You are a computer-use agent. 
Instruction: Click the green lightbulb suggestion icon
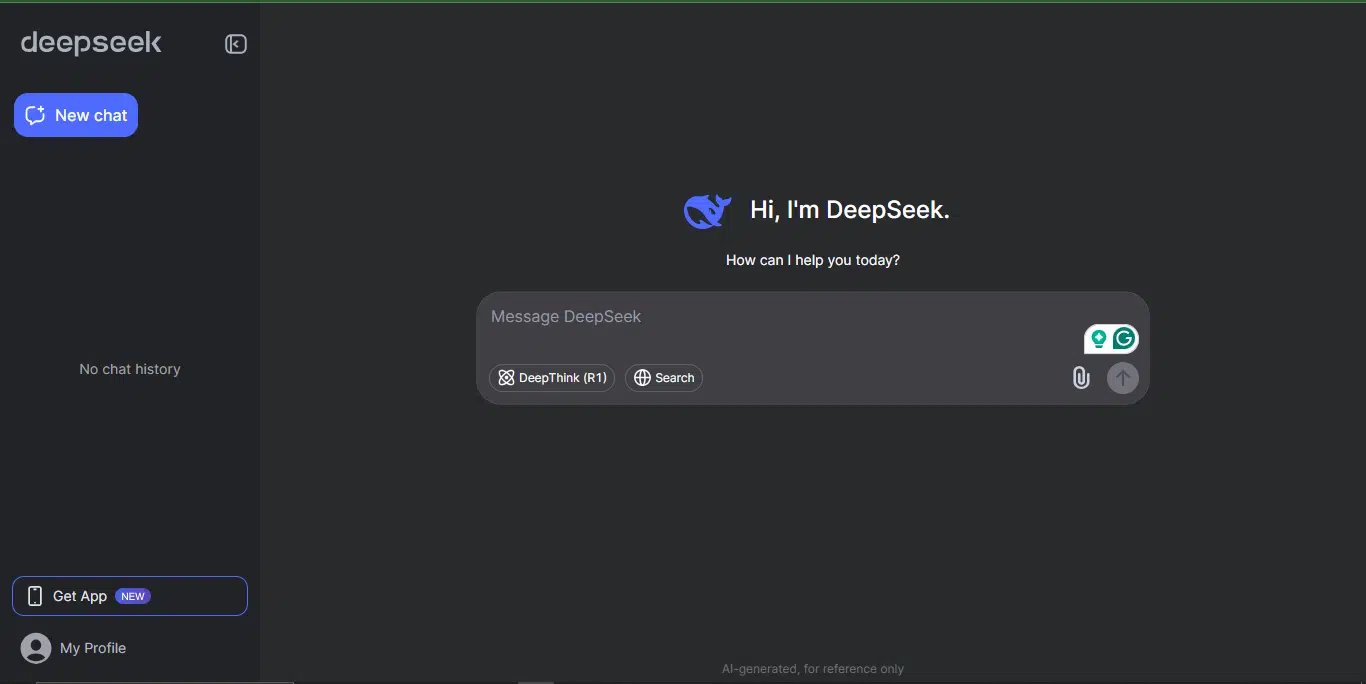tap(1098, 339)
